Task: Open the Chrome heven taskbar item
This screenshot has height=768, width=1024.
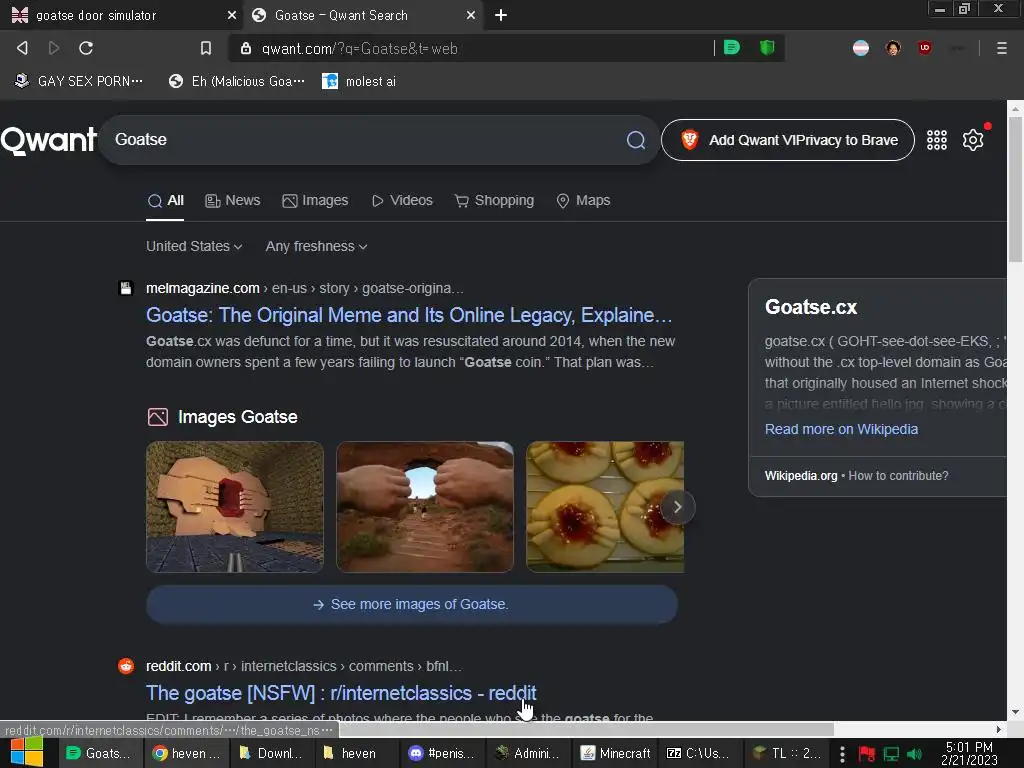Action: (186, 753)
